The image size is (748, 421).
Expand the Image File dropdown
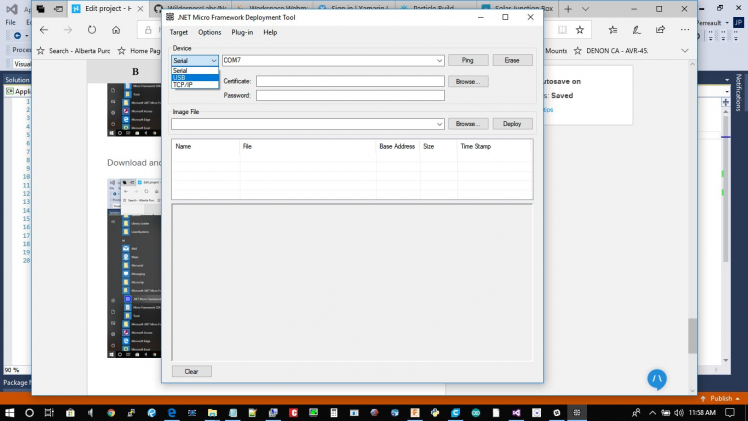pyautogui.click(x=439, y=124)
